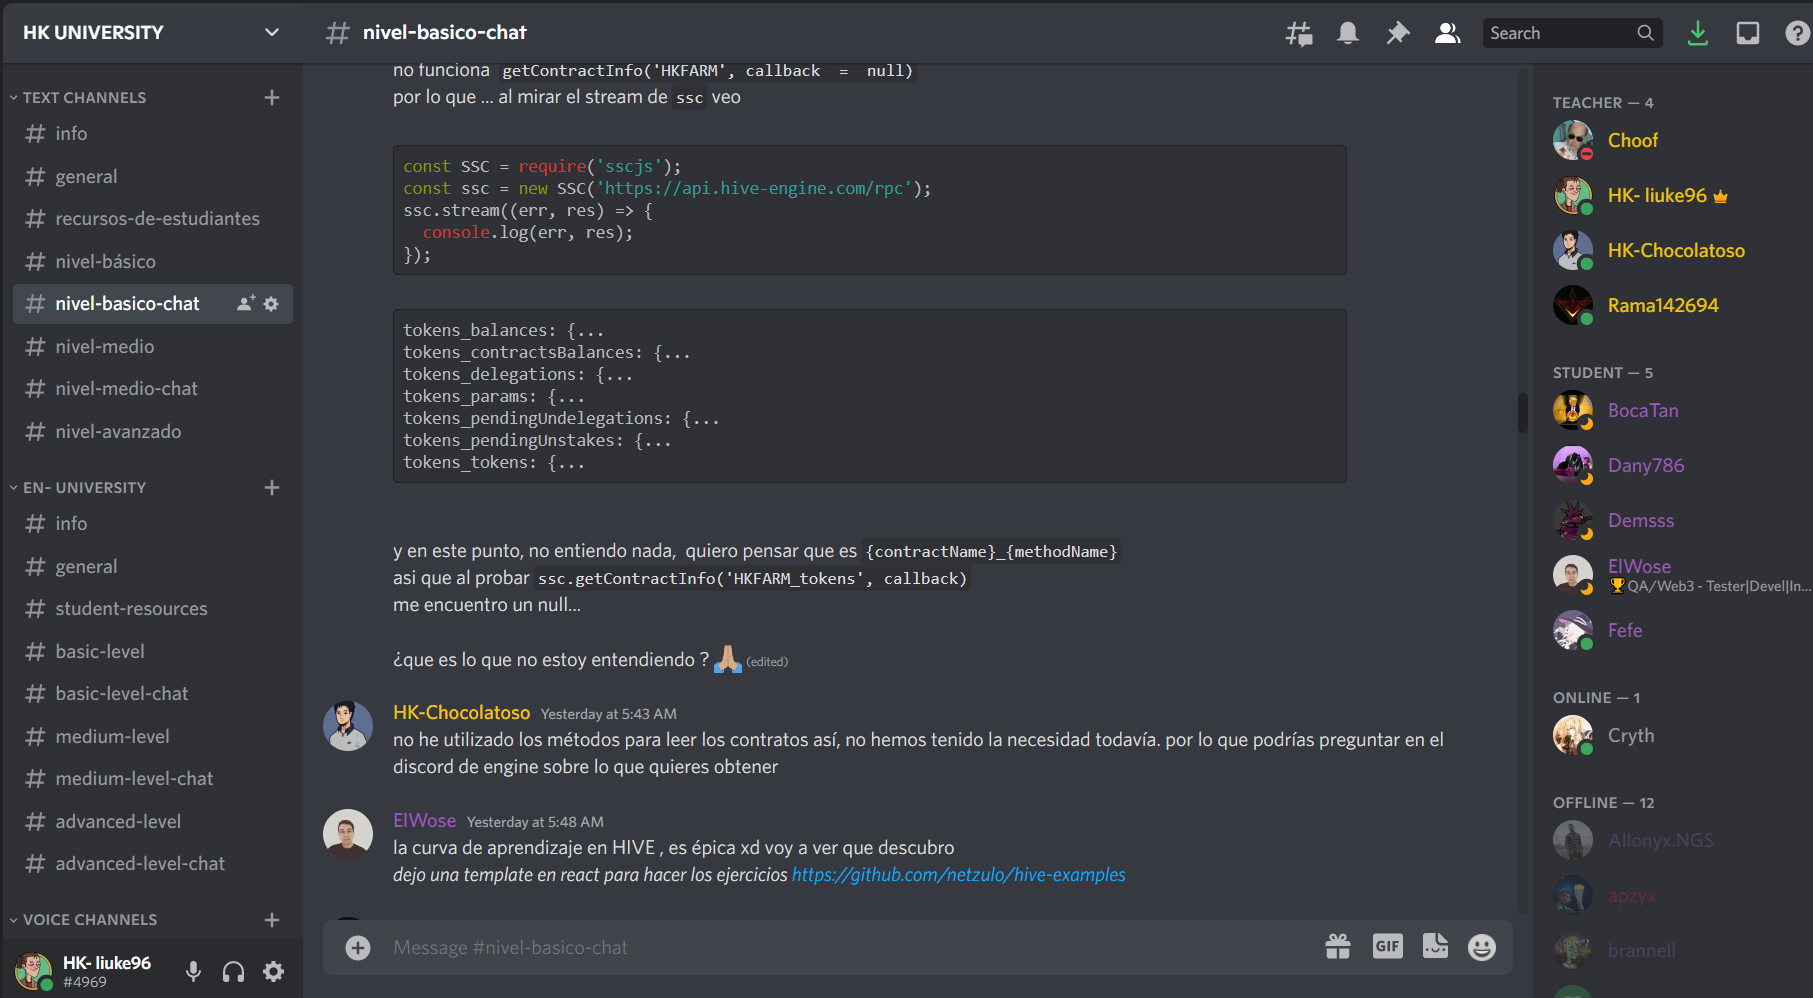Click the chat scrollbar thumb
The image size is (1813, 998).
point(1522,412)
